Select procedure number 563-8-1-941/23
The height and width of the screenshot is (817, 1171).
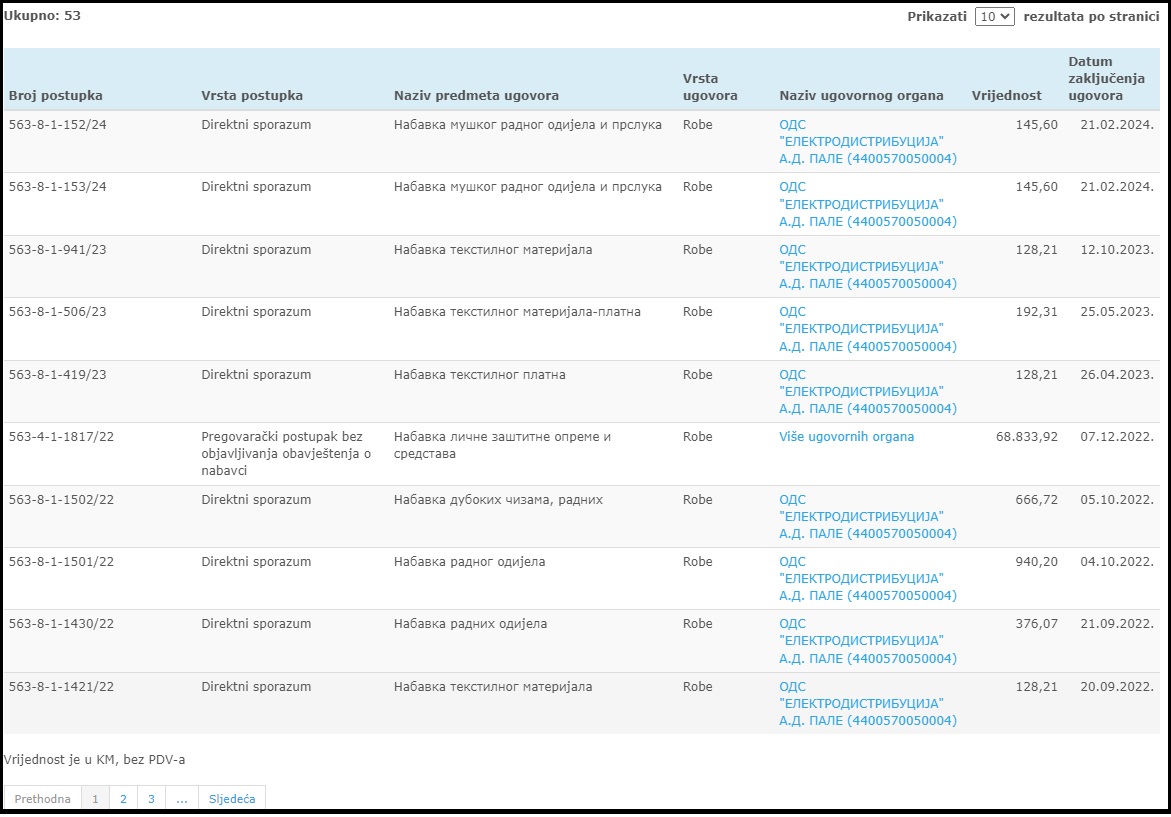(x=58, y=249)
